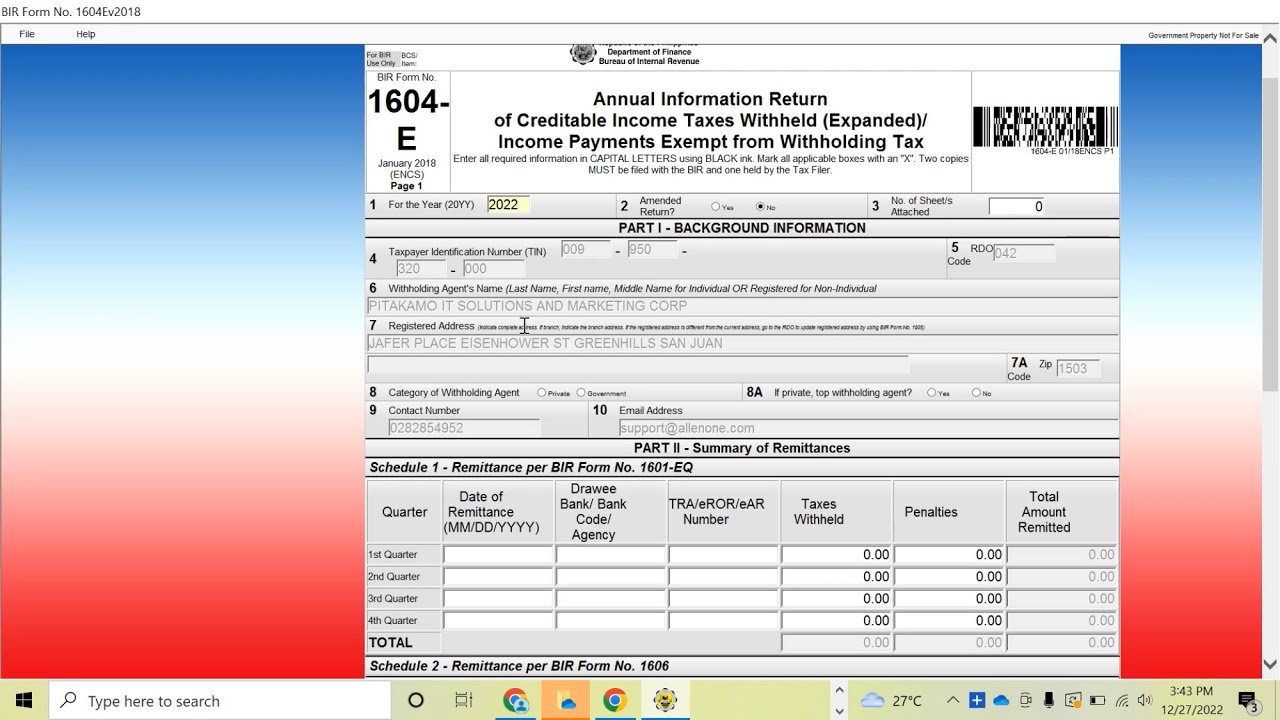
Task: Click the 'PART I - BACKGROUND INFORMATION' heading
Action: [742, 228]
